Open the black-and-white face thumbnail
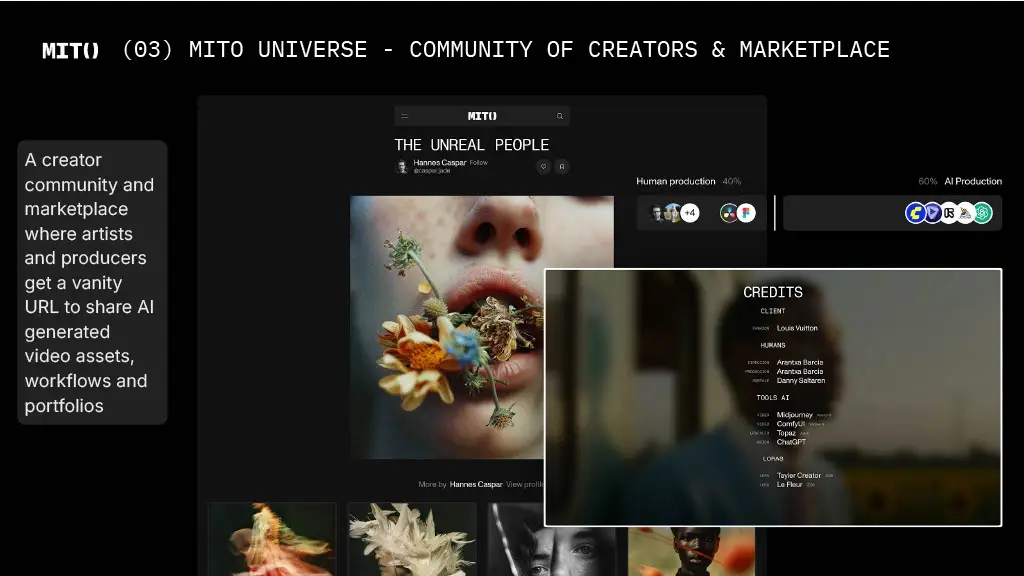Viewport: 1024px width, 576px height. click(551, 540)
